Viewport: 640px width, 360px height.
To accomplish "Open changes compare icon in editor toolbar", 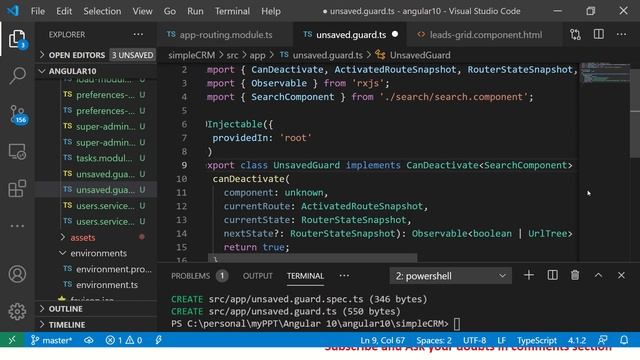I will pyautogui.click(x=576, y=35).
